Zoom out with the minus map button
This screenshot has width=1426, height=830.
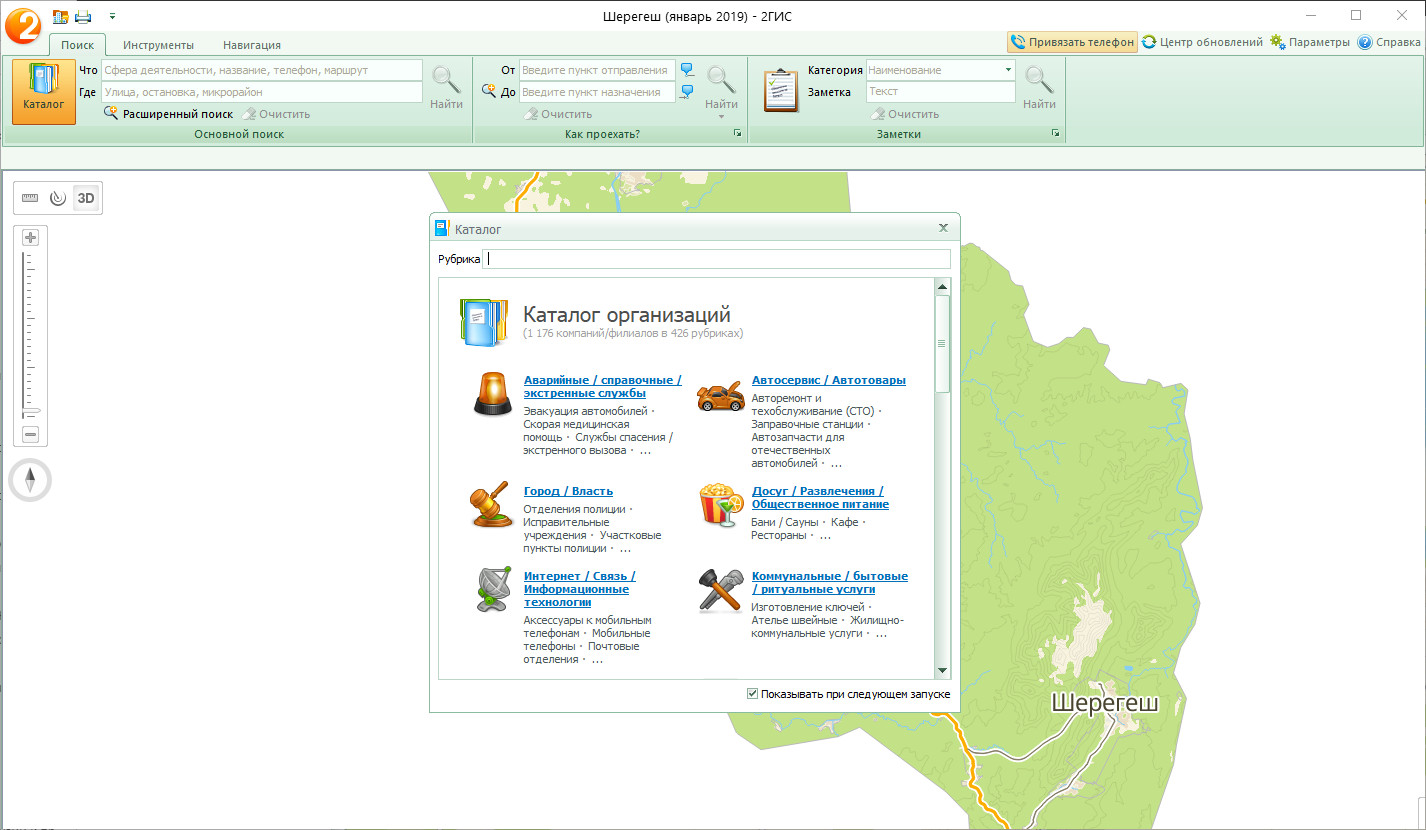pos(30,434)
